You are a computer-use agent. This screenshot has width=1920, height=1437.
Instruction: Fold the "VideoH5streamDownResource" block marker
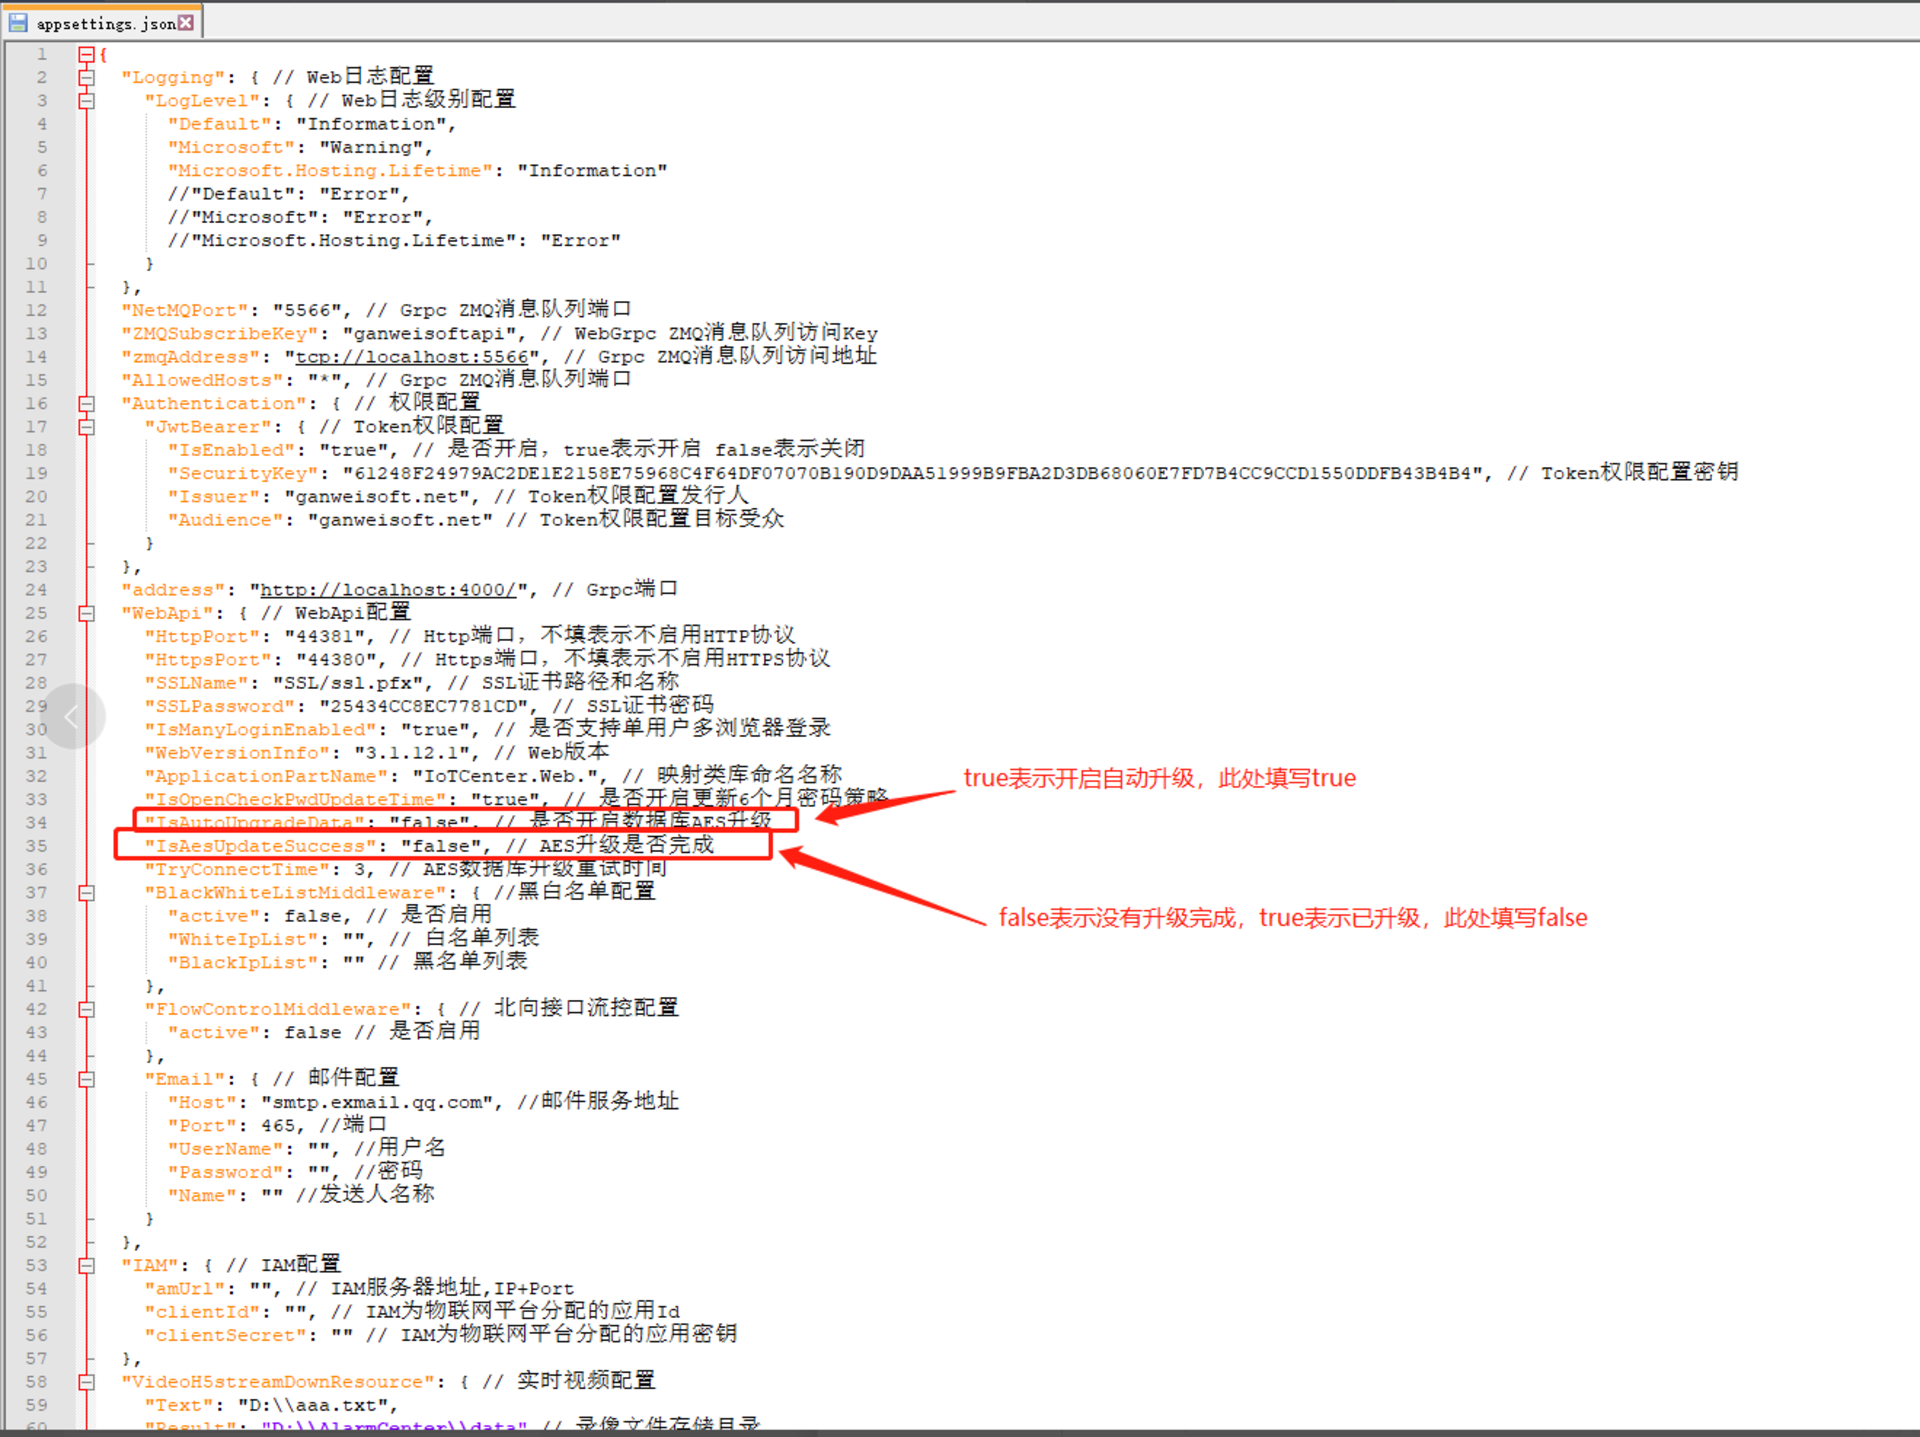86,1381
